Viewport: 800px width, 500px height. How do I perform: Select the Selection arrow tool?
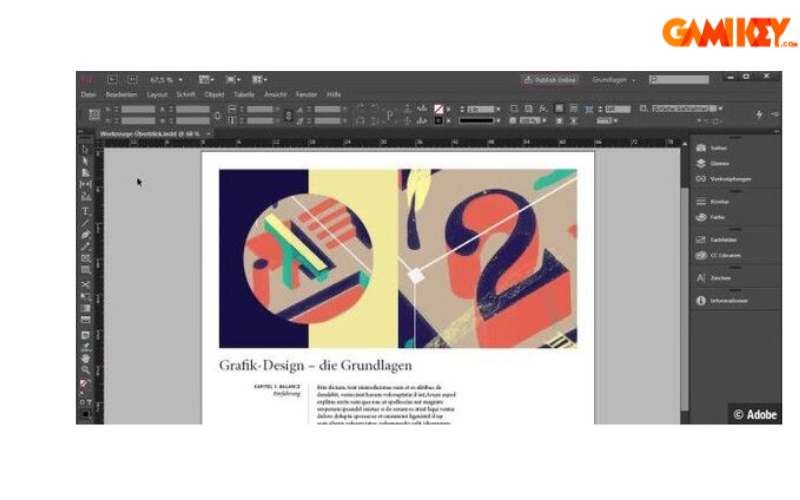coord(86,149)
